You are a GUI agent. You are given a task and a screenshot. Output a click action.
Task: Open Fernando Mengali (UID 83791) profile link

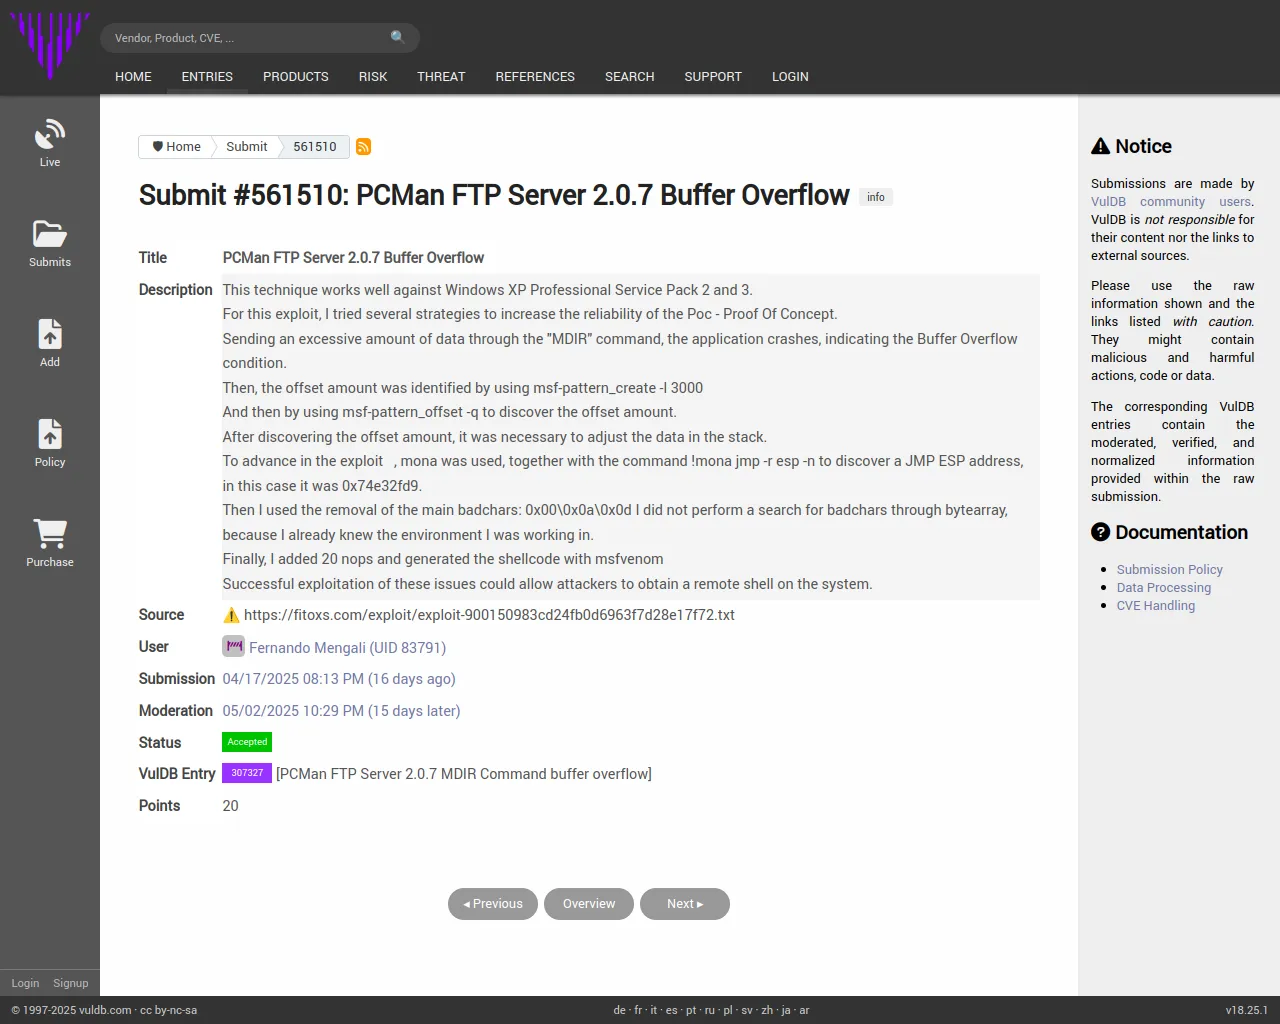(347, 648)
